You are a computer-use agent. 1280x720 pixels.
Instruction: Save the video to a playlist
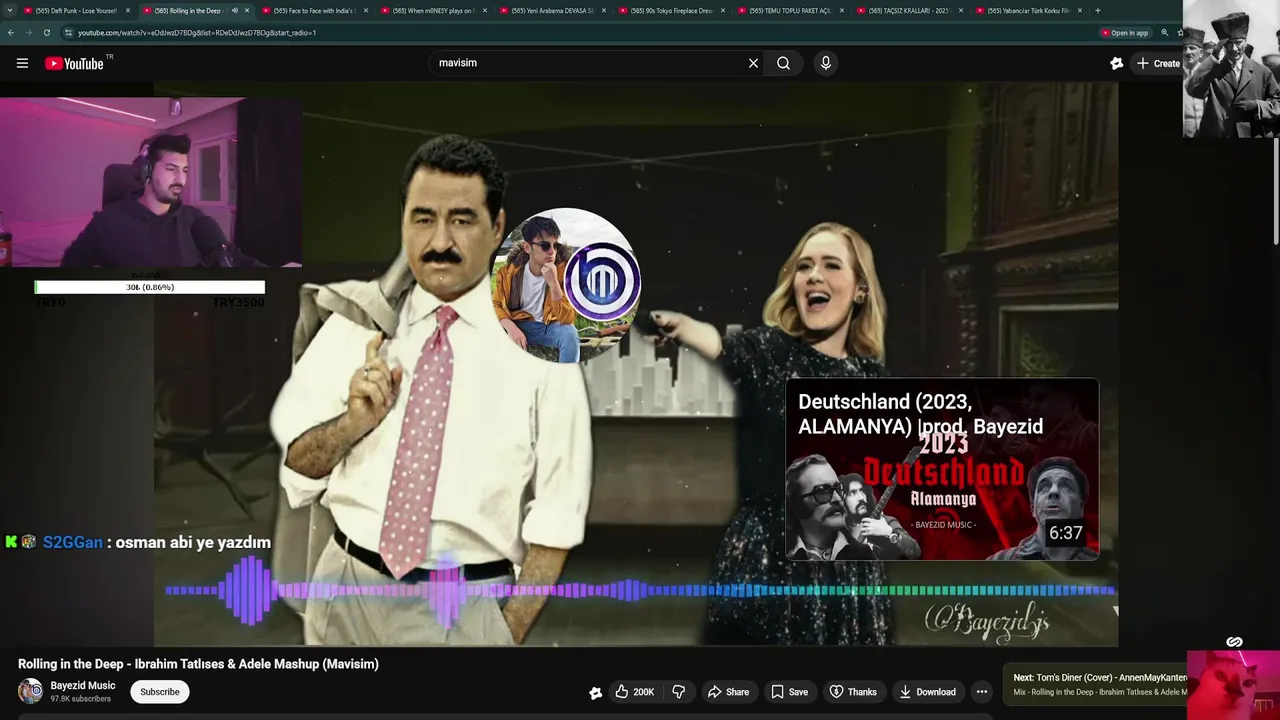[789, 692]
